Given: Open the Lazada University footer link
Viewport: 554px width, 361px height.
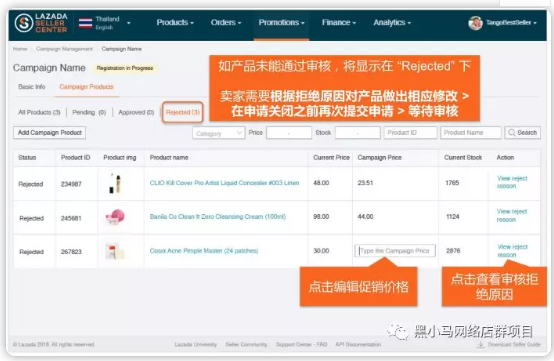Looking at the screenshot, I should click(195, 344).
